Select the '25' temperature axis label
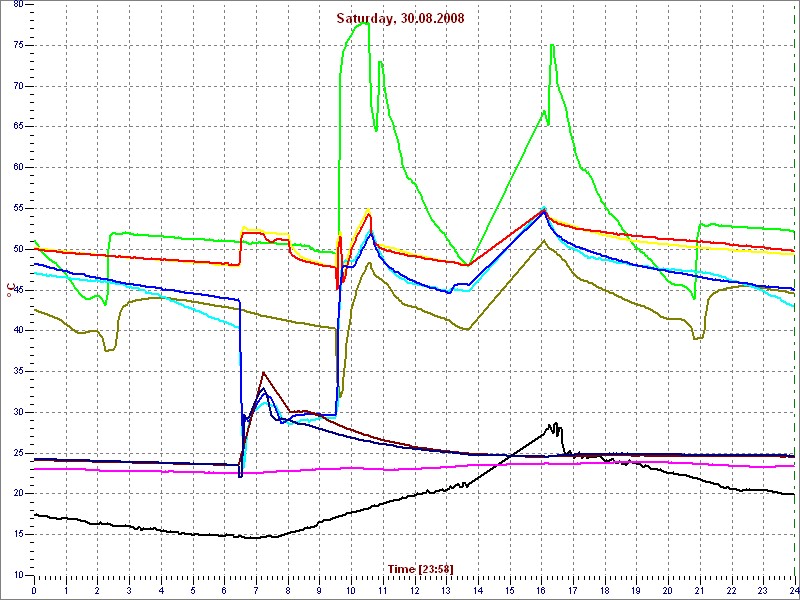The height and width of the screenshot is (600, 800). 16,453
